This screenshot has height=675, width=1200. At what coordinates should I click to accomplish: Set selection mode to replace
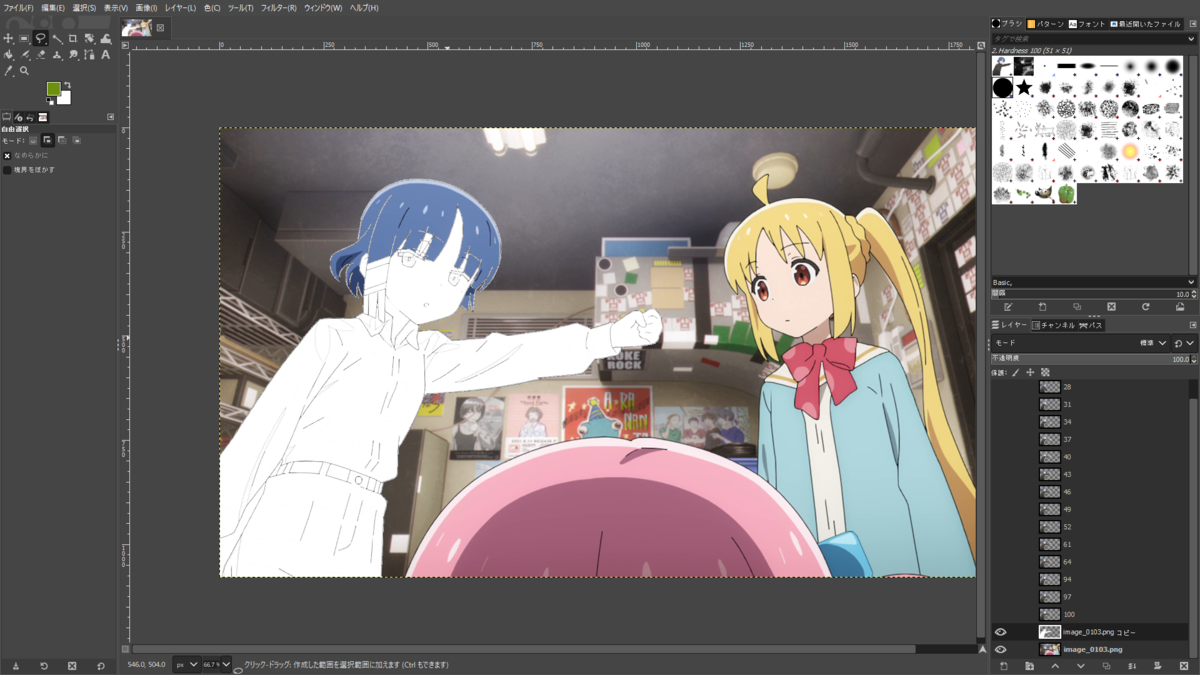click(33, 140)
